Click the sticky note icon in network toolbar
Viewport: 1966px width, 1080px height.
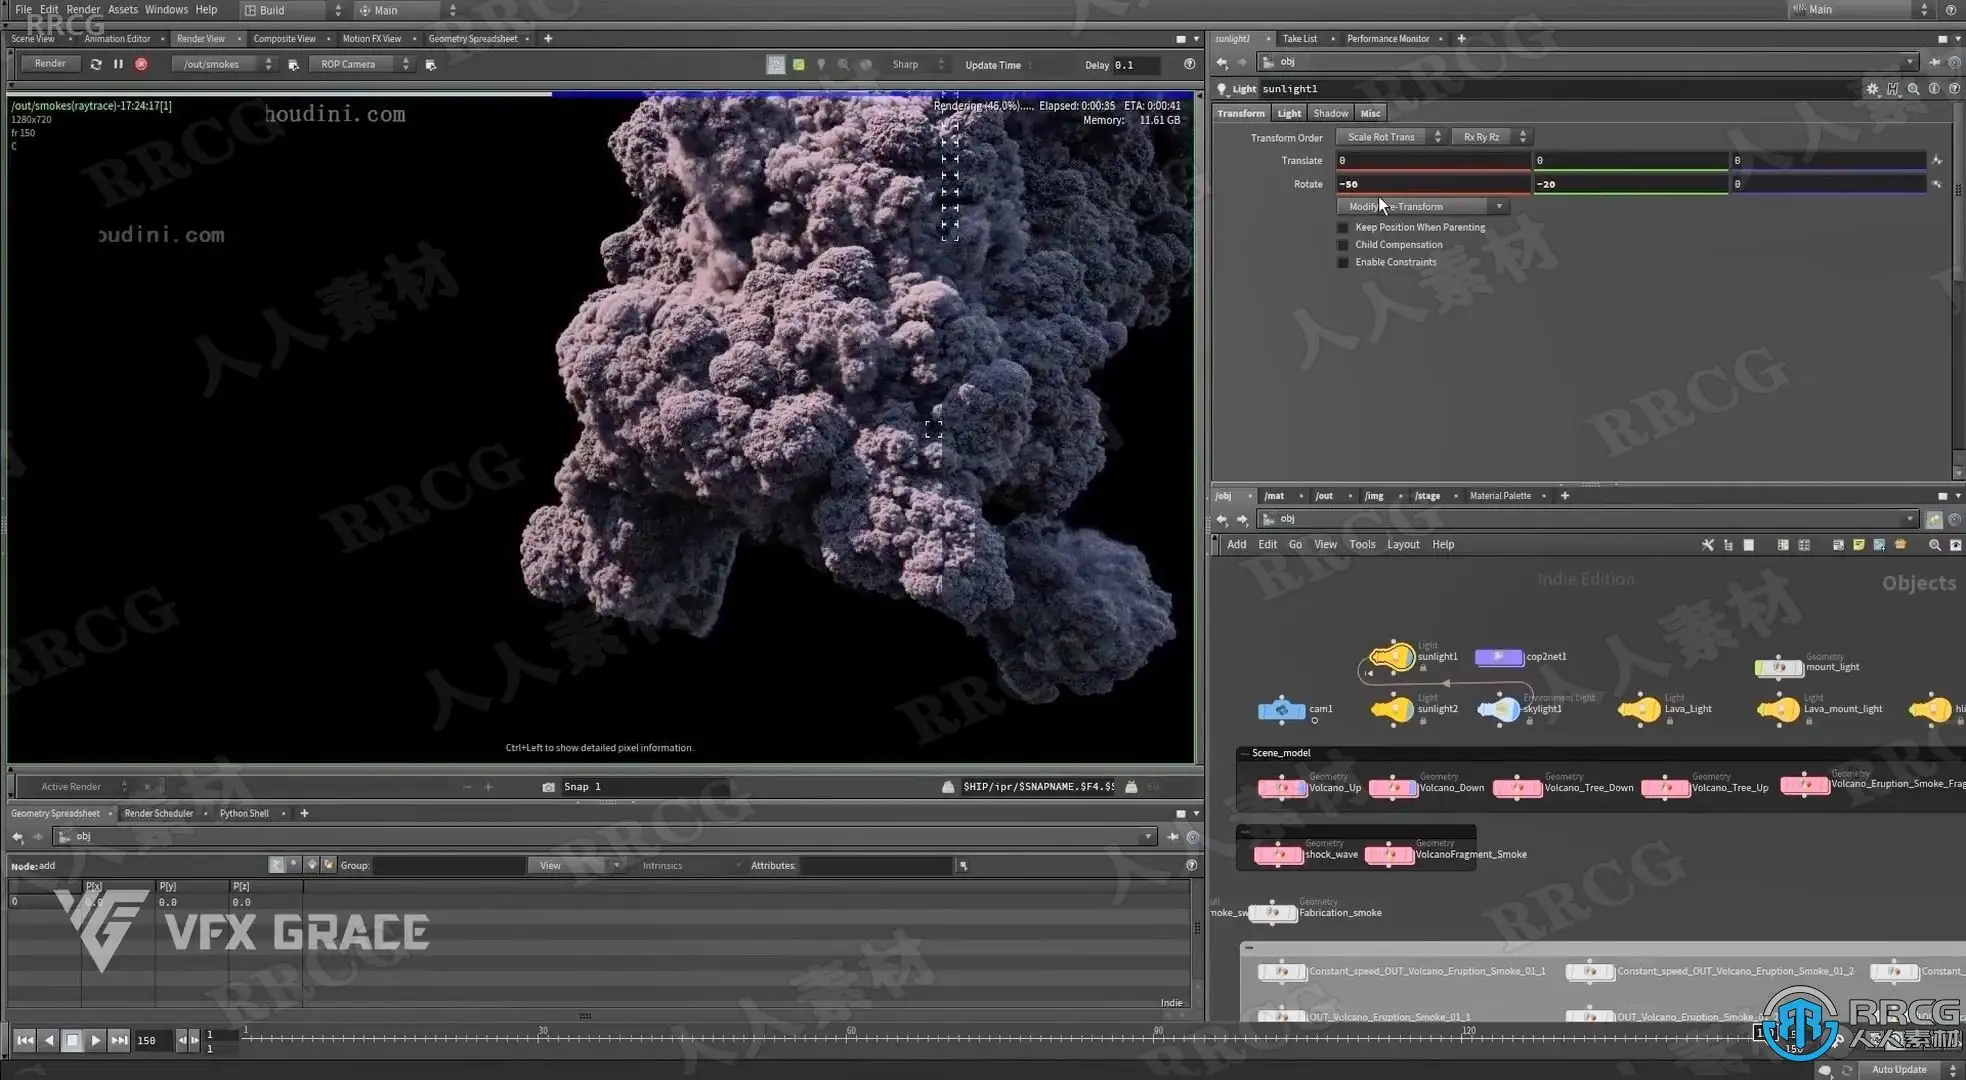pyautogui.click(x=1858, y=545)
